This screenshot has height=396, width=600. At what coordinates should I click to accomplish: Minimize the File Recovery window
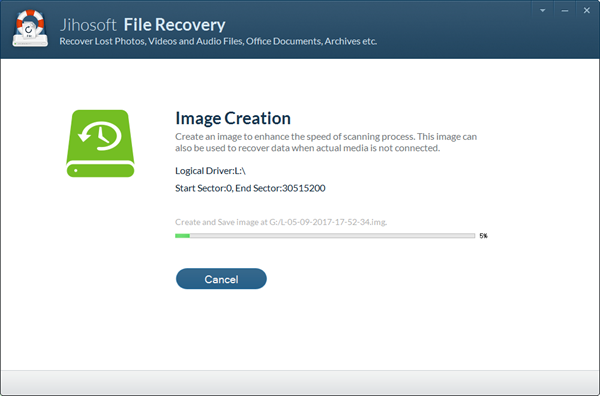[x=565, y=11]
